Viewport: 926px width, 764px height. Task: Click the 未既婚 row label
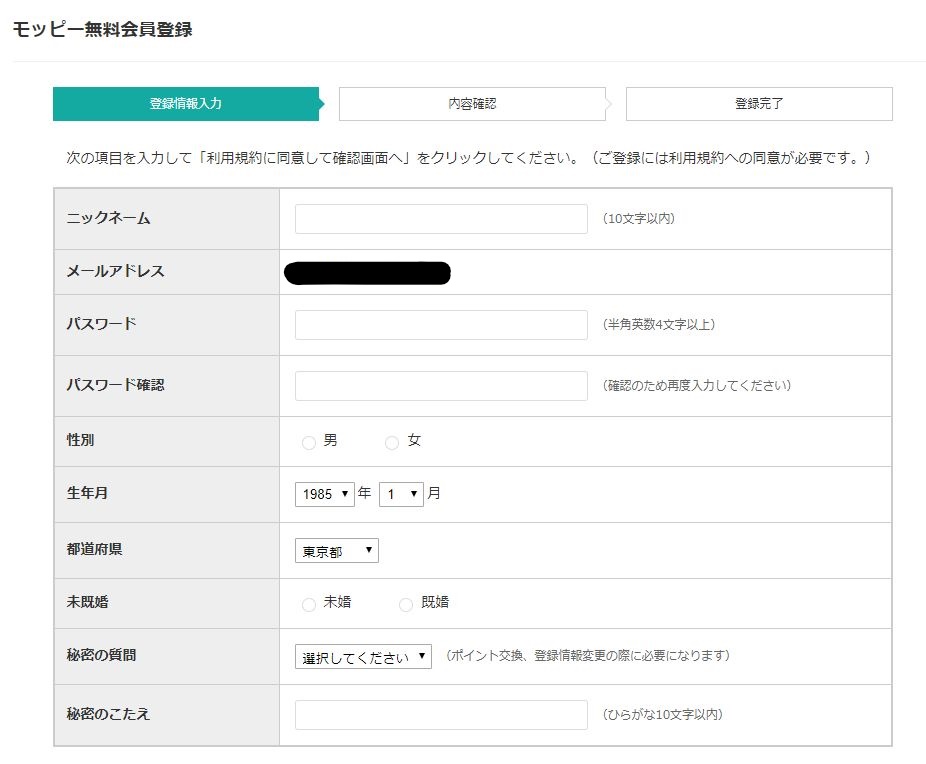click(x=87, y=602)
